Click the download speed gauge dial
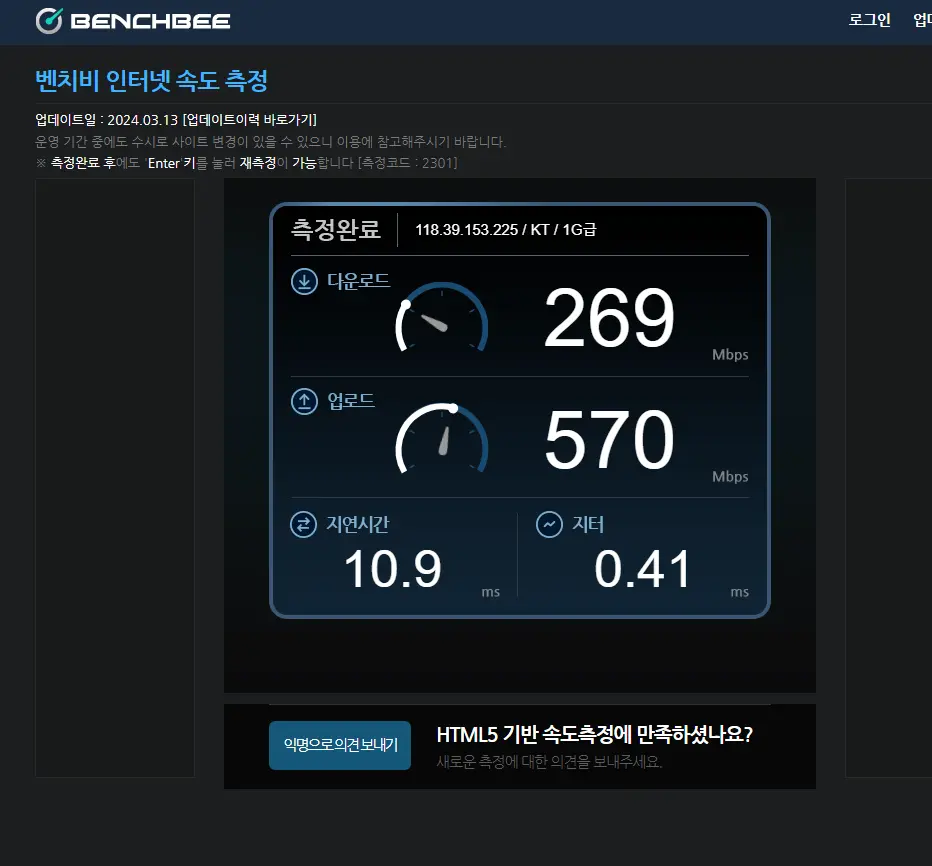 pyautogui.click(x=442, y=317)
